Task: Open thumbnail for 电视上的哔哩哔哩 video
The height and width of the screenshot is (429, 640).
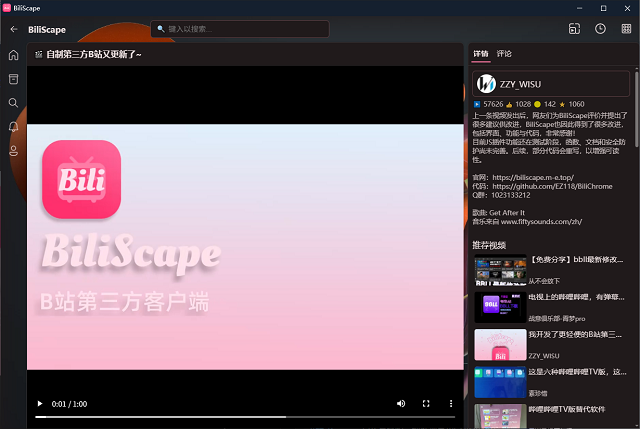Action: point(500,307)
